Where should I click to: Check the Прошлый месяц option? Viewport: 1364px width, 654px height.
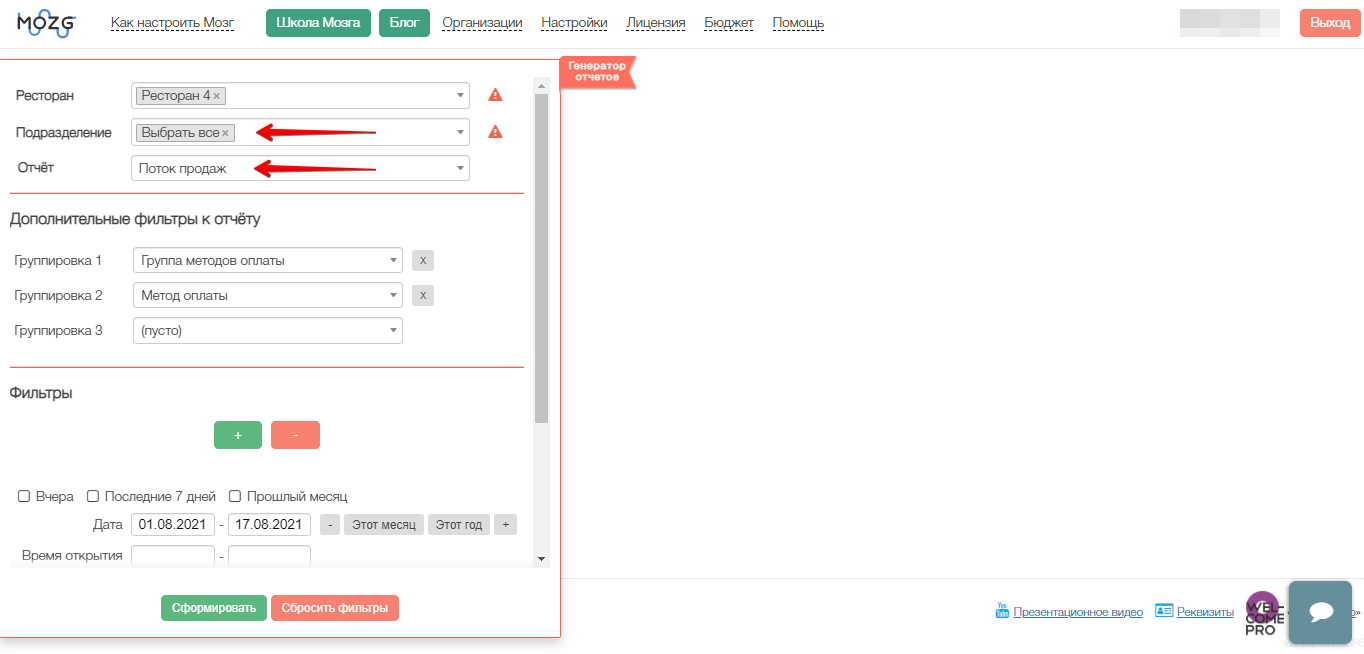(x=235, y=496)
